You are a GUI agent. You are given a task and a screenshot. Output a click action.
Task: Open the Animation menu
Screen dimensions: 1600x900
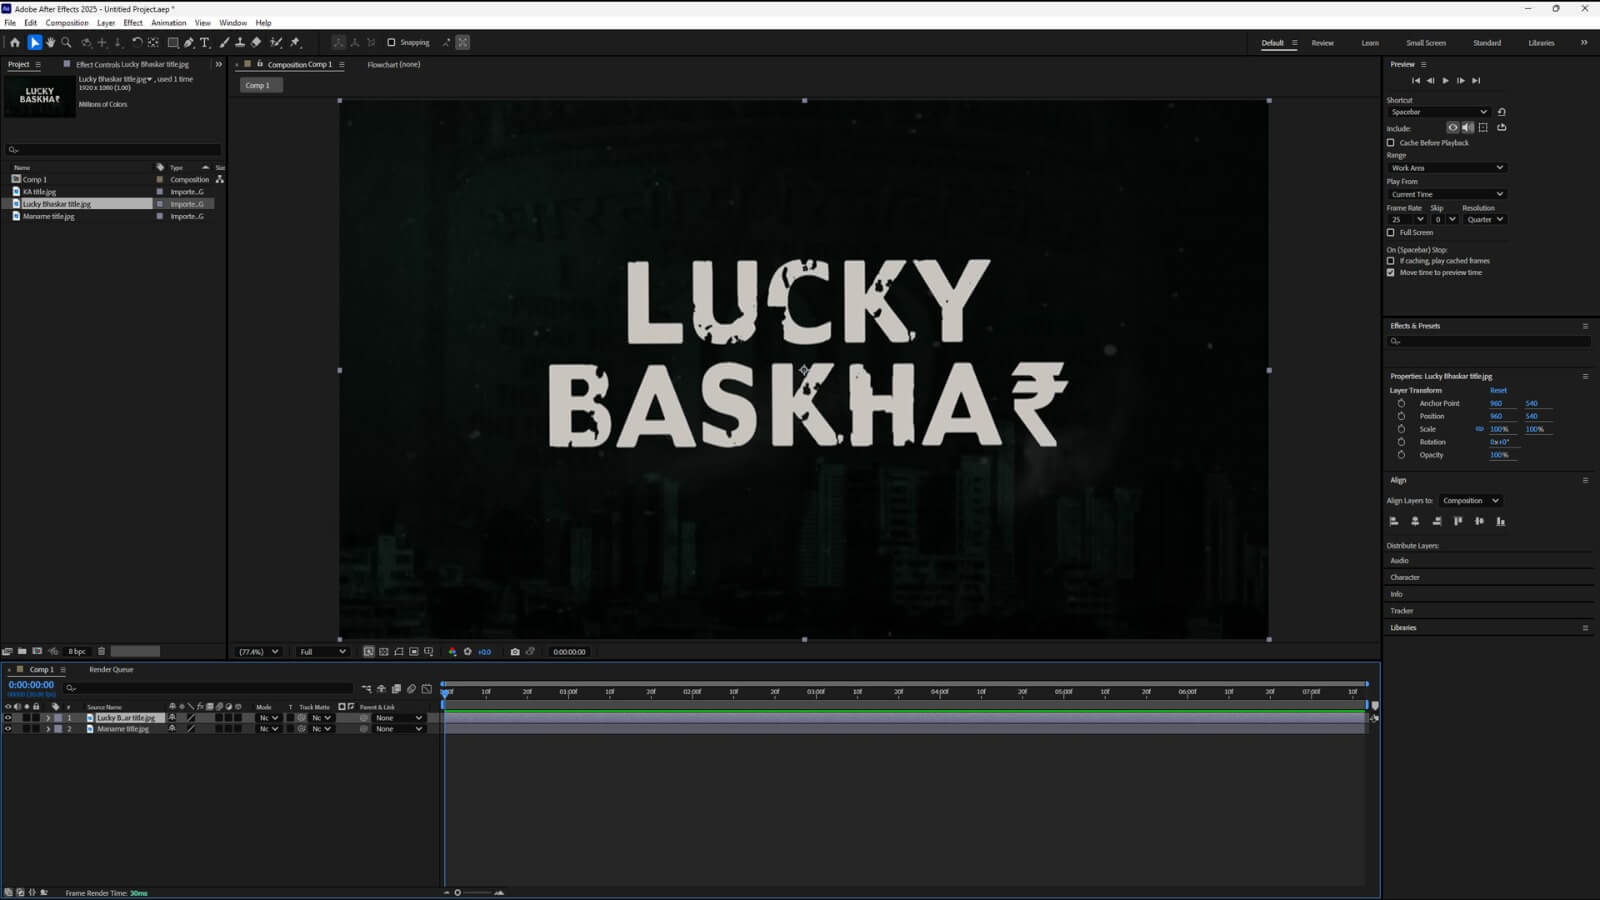[x=168, y=23]
